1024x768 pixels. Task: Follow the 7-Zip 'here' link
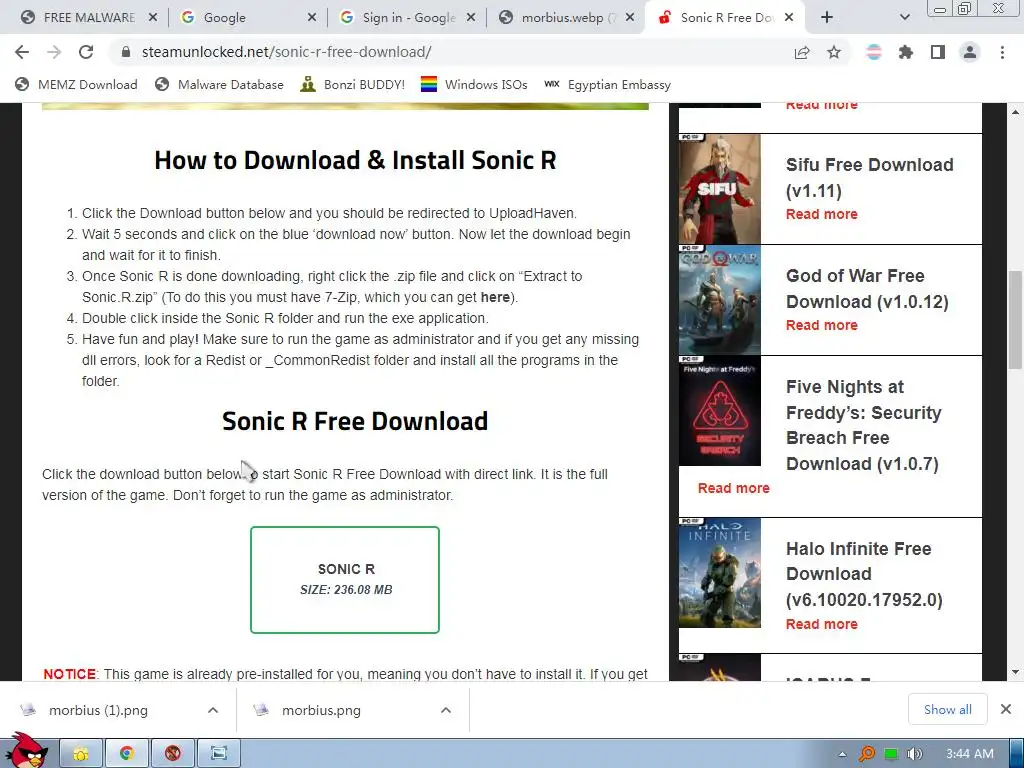coord(495,297)
